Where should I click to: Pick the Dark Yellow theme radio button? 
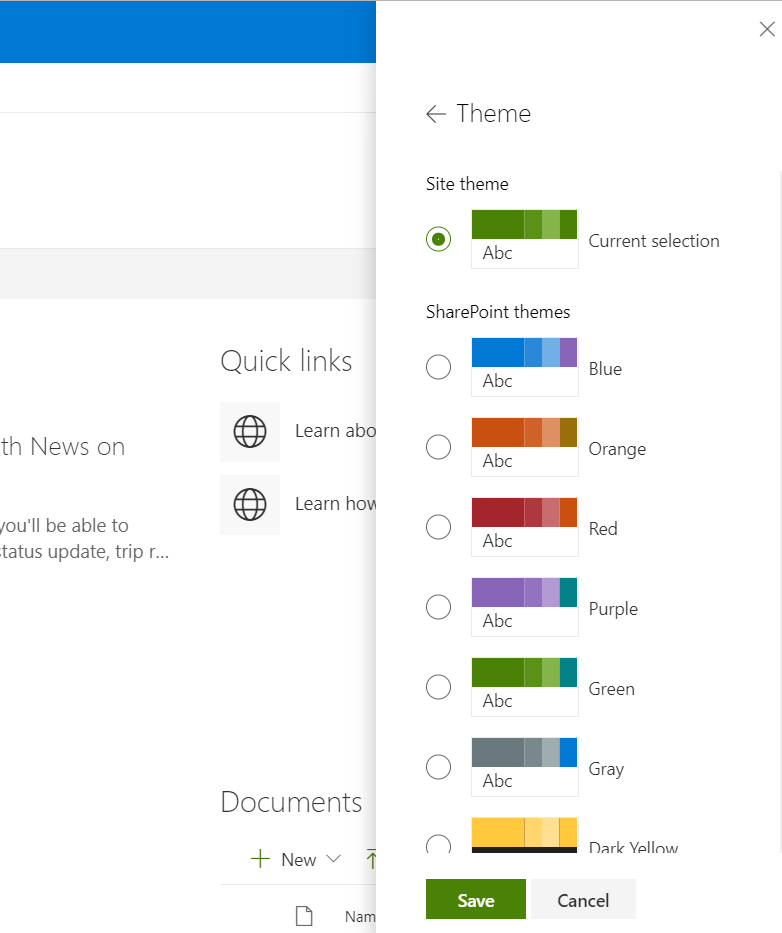(439, 844)
